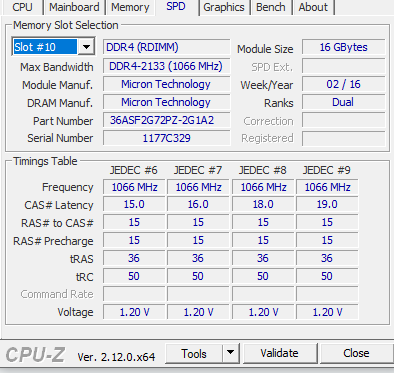
Task: Open the Mainboard tab
Action: (x=74, y=7)
